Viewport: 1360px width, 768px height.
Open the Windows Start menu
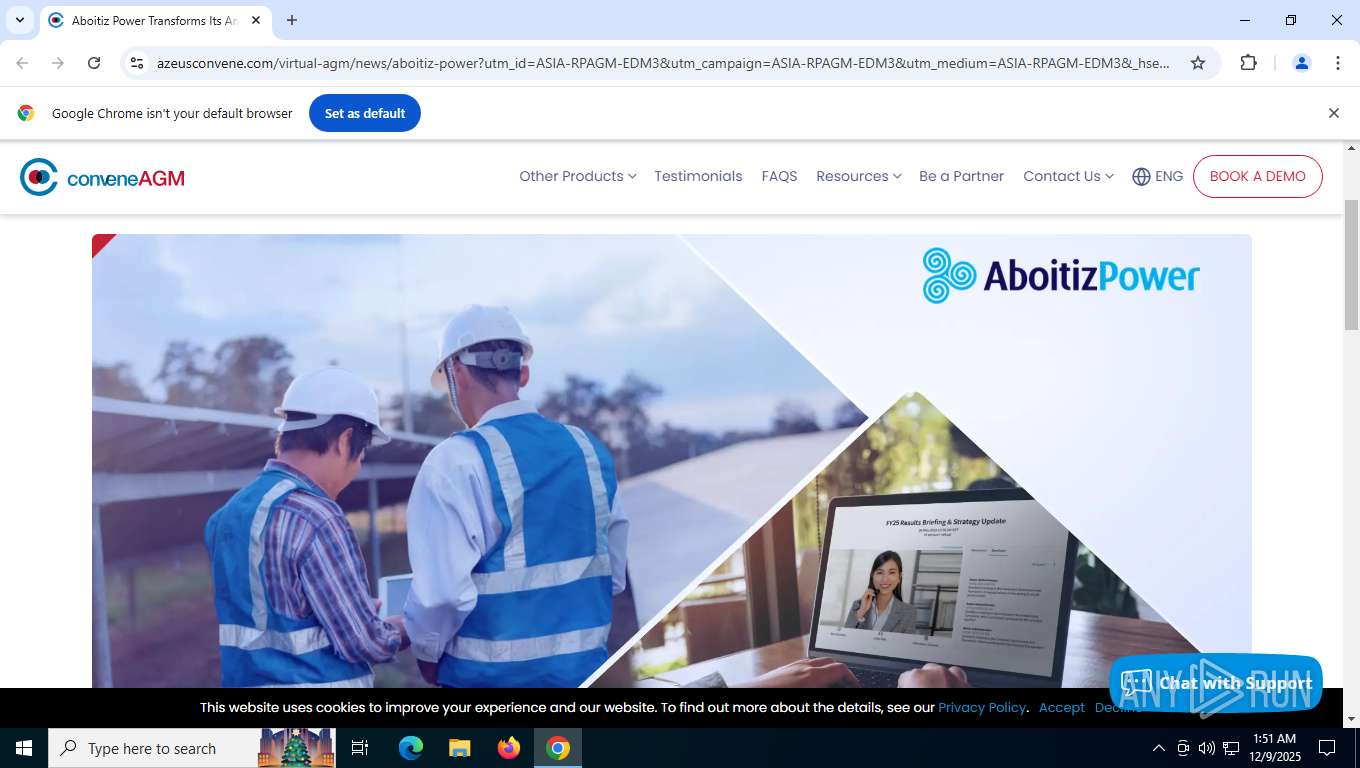point(24,748)
